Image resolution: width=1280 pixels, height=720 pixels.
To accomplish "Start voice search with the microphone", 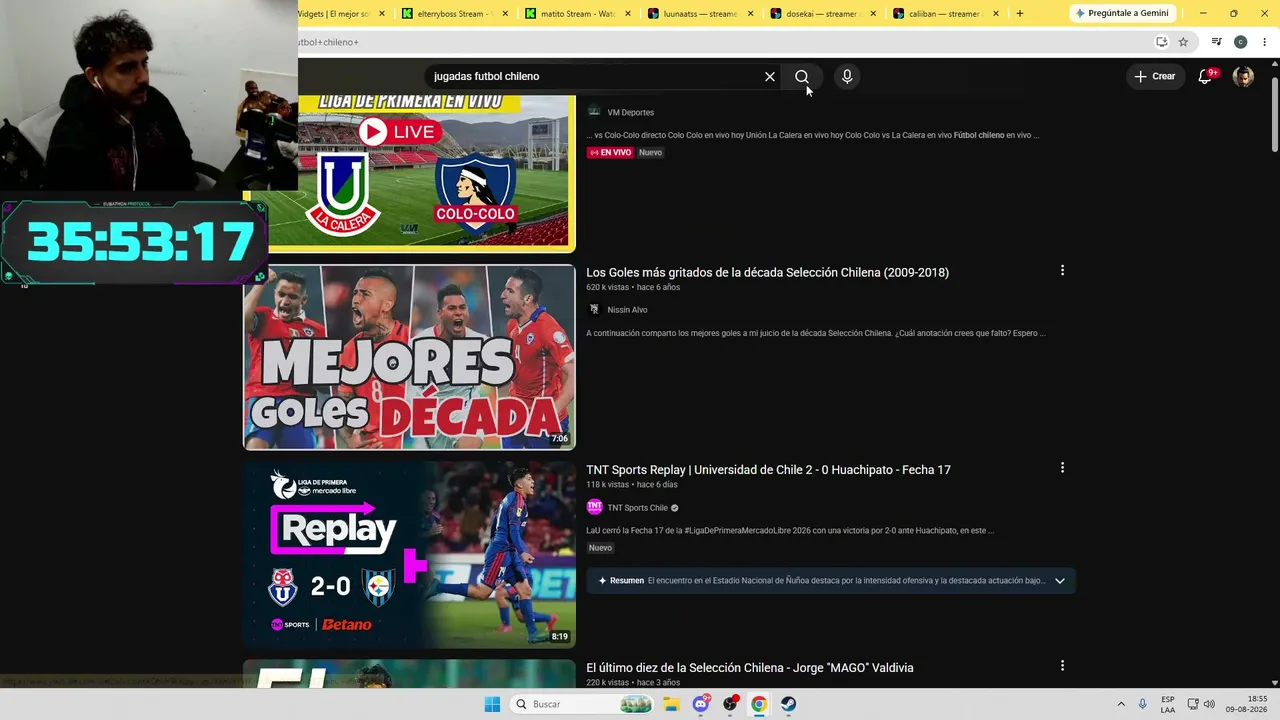I will tap(847, 77).
